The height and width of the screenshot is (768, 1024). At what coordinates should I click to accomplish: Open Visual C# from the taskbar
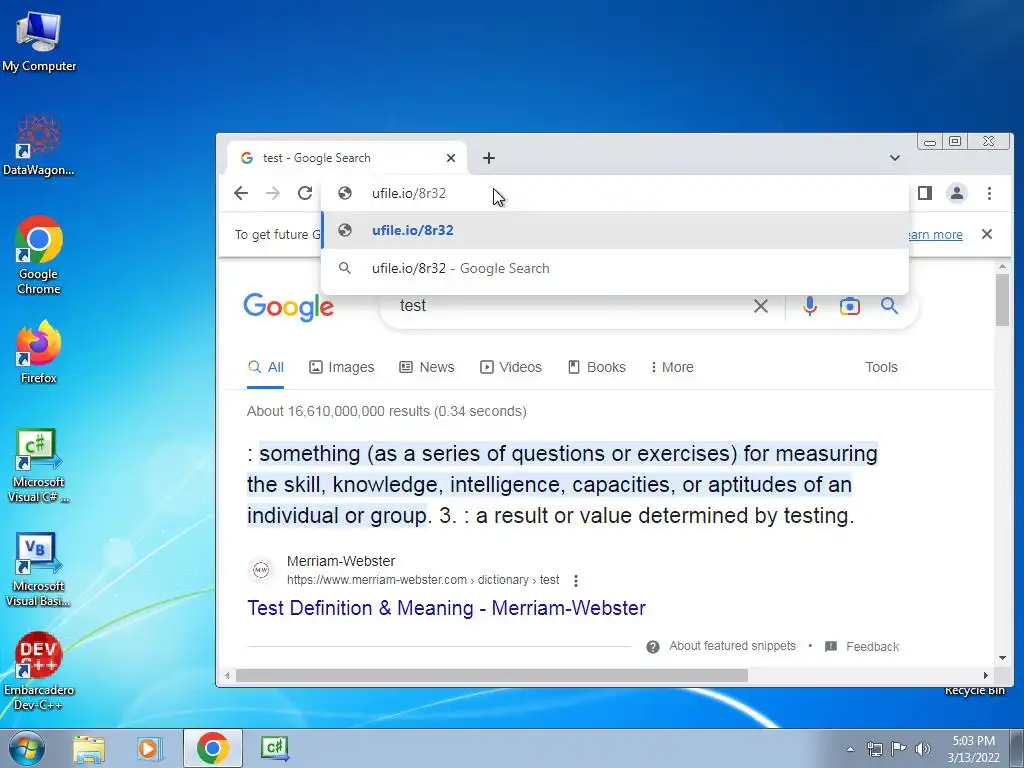274,748
